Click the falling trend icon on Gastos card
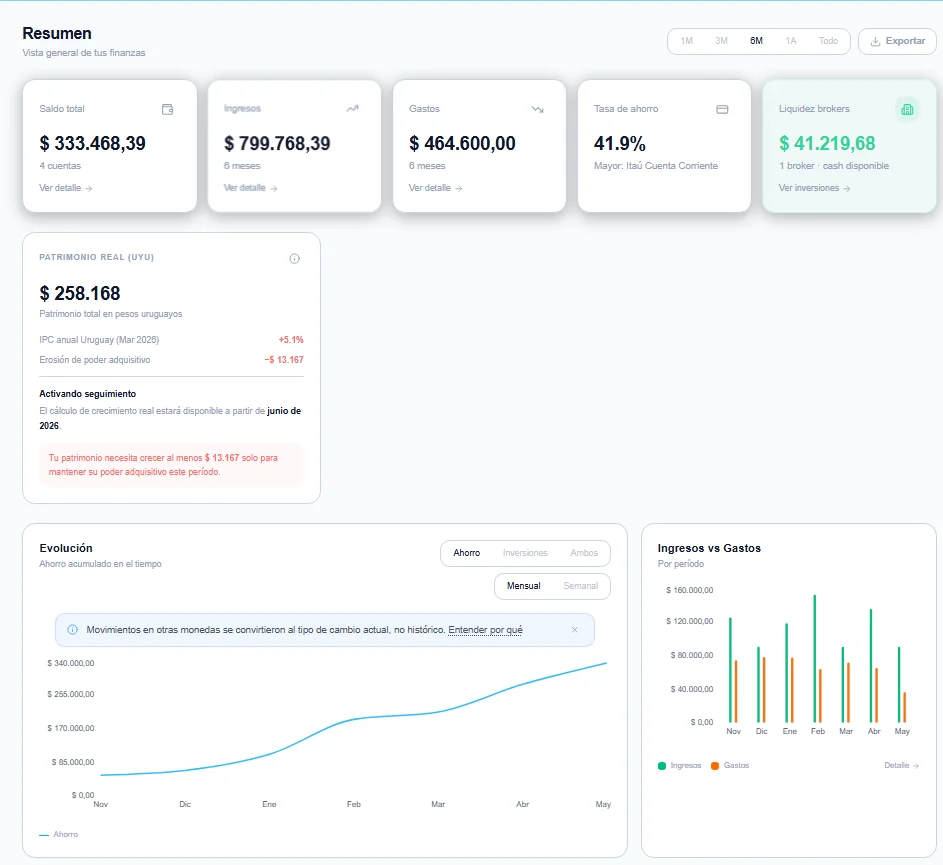The width and height of the screenshot is (943, 865). pyautogui.click(x=538, y=109)
